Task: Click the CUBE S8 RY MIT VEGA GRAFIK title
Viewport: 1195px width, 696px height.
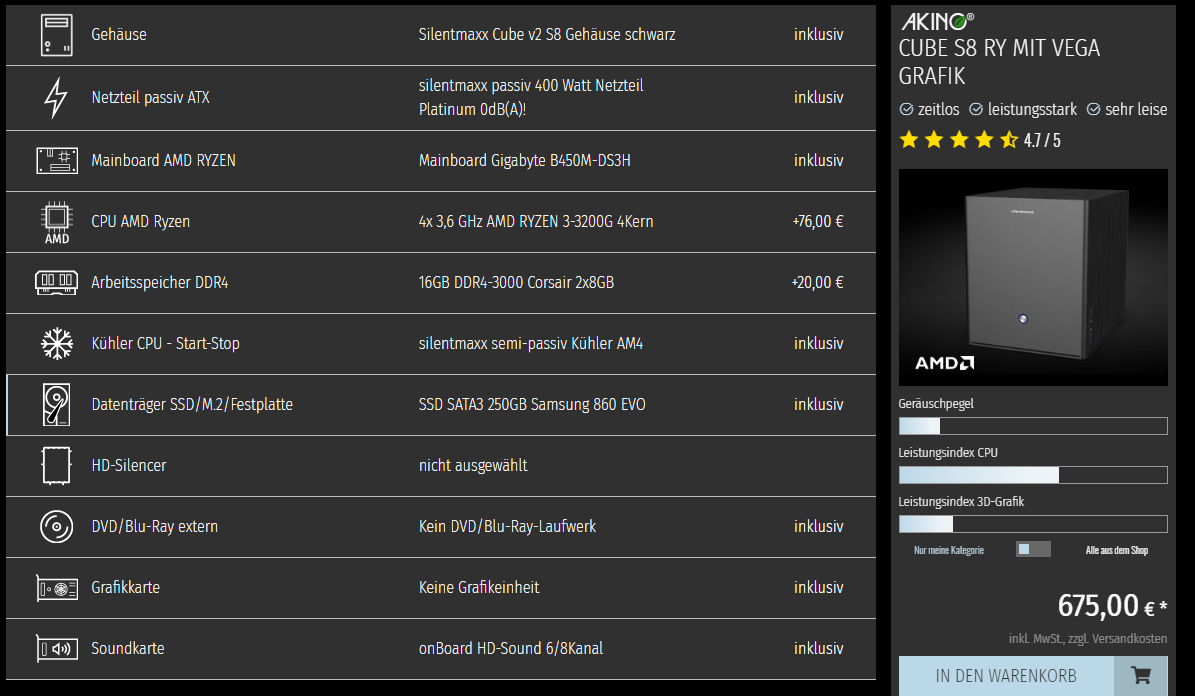Action: coord(999,62)
